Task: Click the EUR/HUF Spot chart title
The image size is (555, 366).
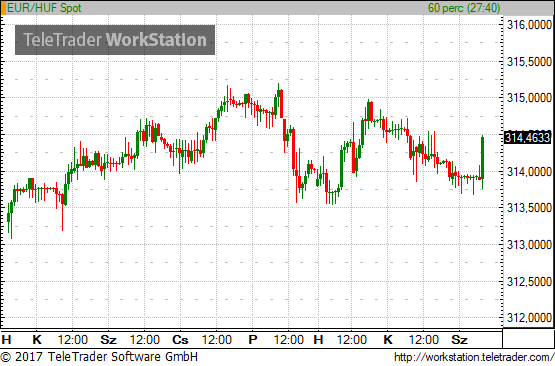Action: (44, 7)
